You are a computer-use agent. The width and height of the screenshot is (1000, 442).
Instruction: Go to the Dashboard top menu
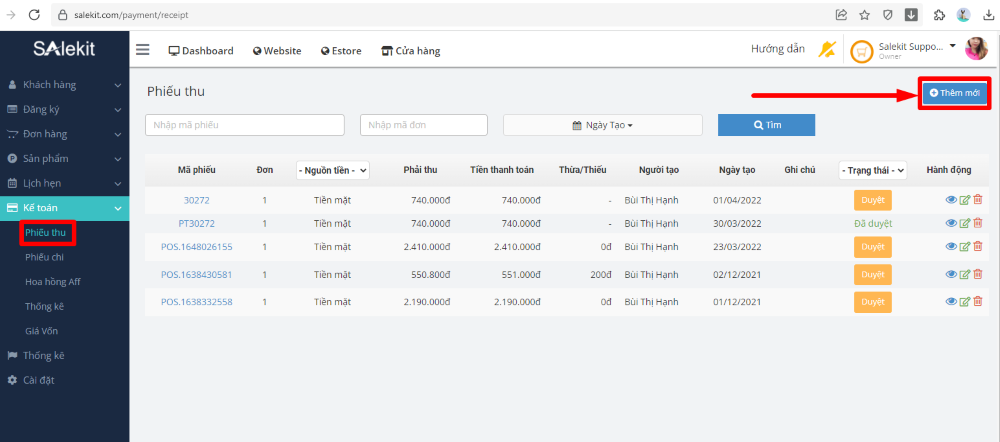pos(200,51)
